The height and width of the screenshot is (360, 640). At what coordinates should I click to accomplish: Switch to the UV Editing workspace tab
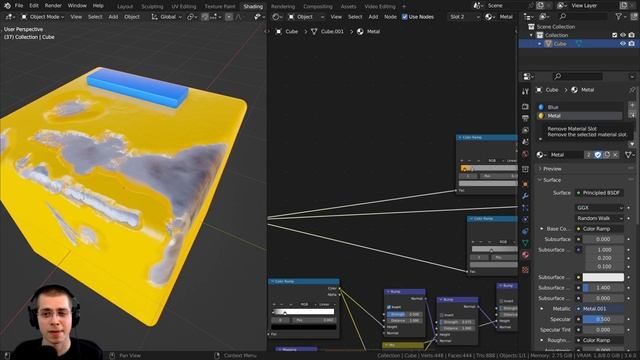(184, 7)
